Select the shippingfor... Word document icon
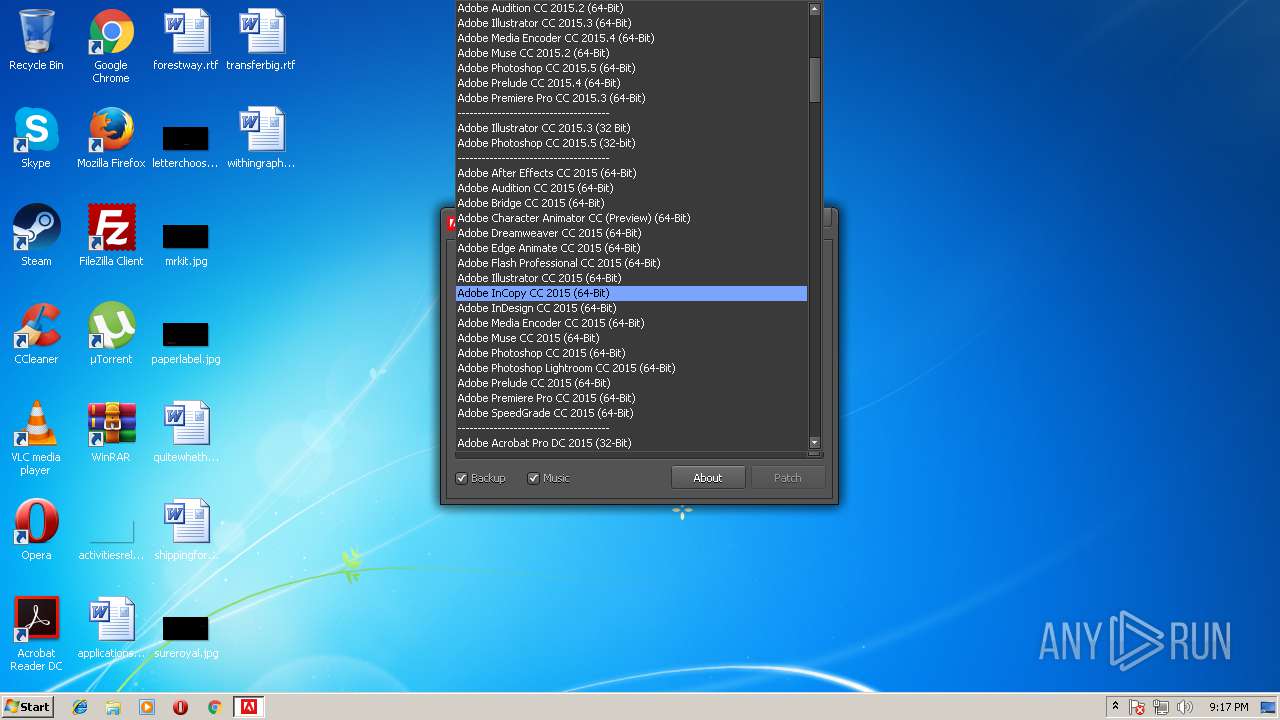Viewport: 1280px width, 720px height. tap(186, 530)
